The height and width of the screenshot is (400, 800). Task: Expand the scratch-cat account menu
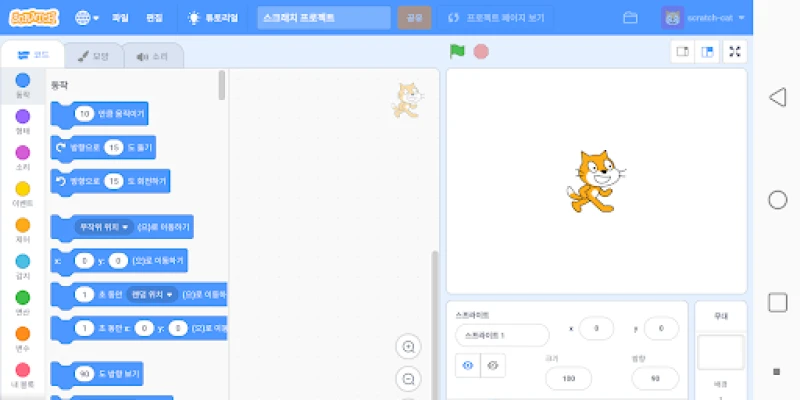pos(703,18)
